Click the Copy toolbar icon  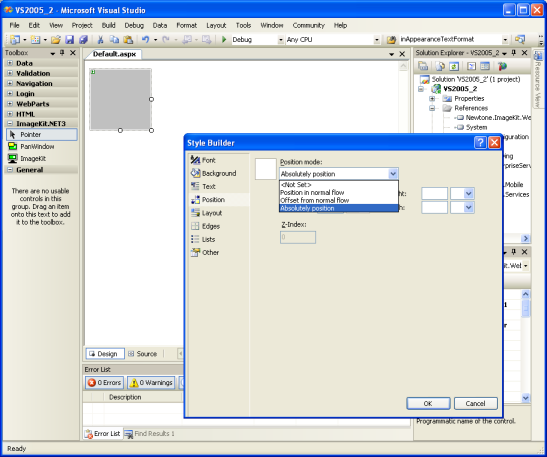click(114, 39)
